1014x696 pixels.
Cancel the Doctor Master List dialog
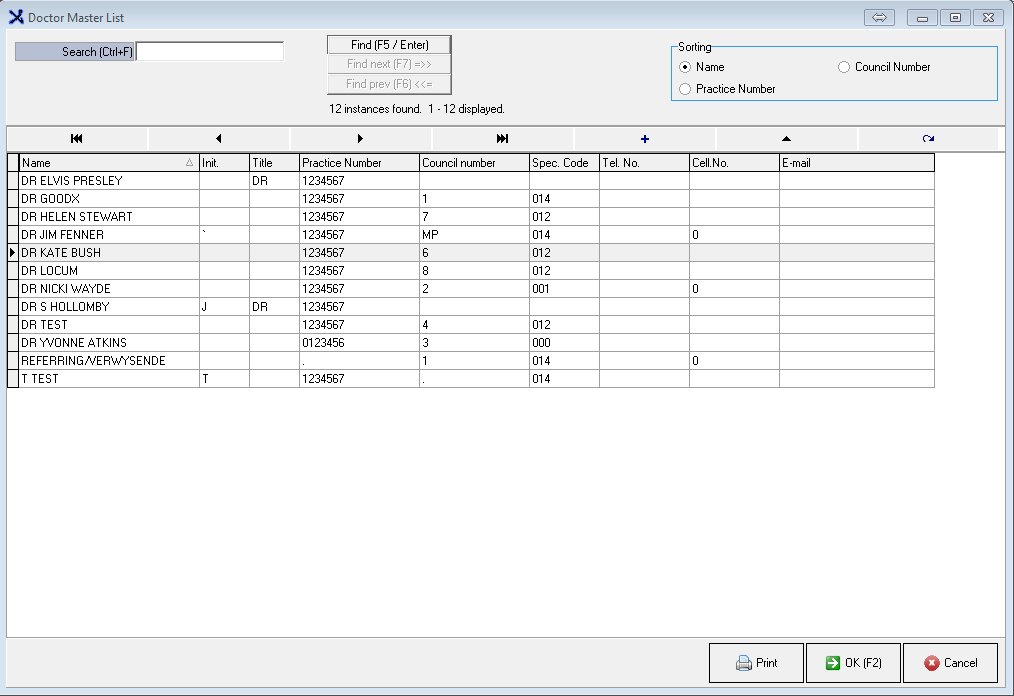point(950,663)
